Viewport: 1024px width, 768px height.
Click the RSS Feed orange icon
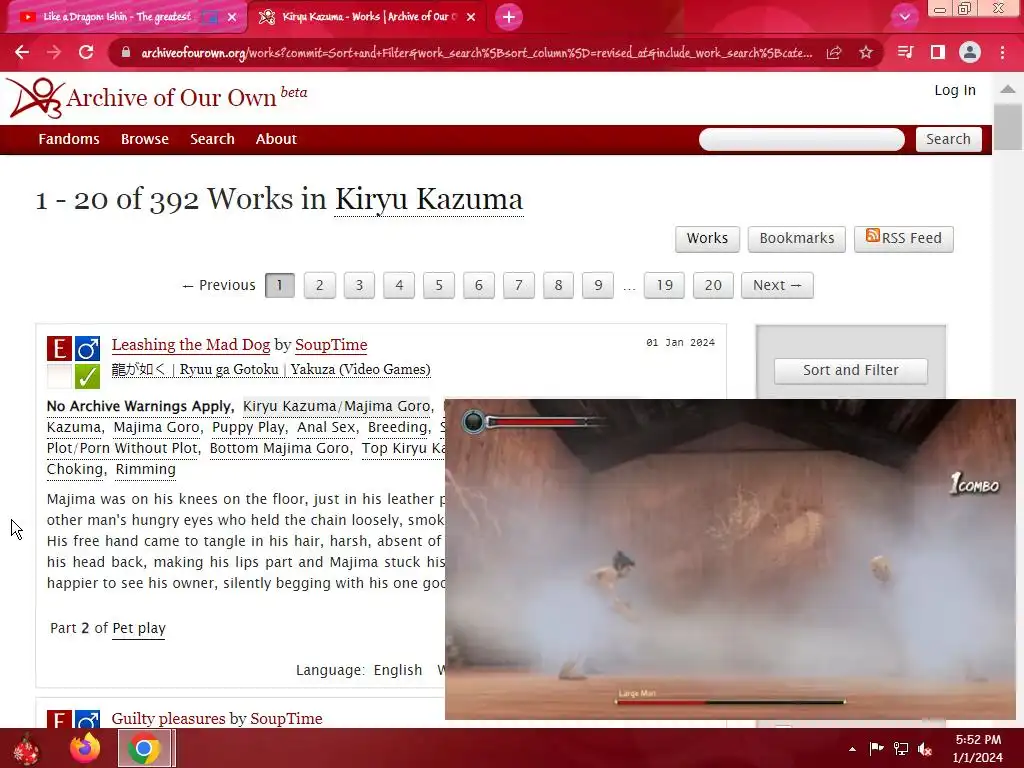pos(872,236)
